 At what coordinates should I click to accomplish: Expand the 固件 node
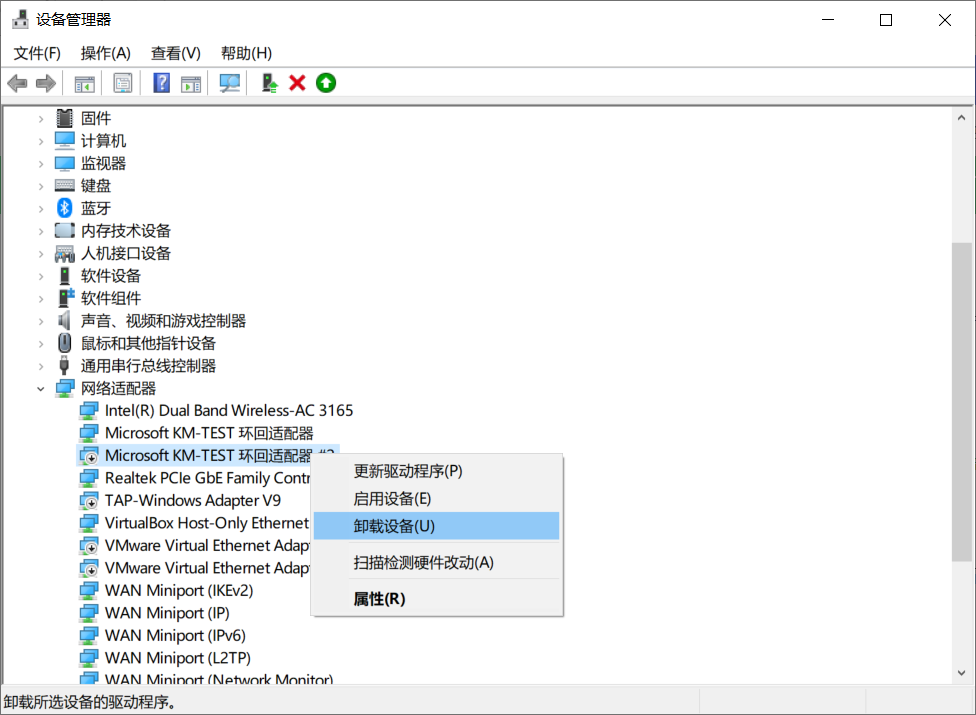(41, 118)
